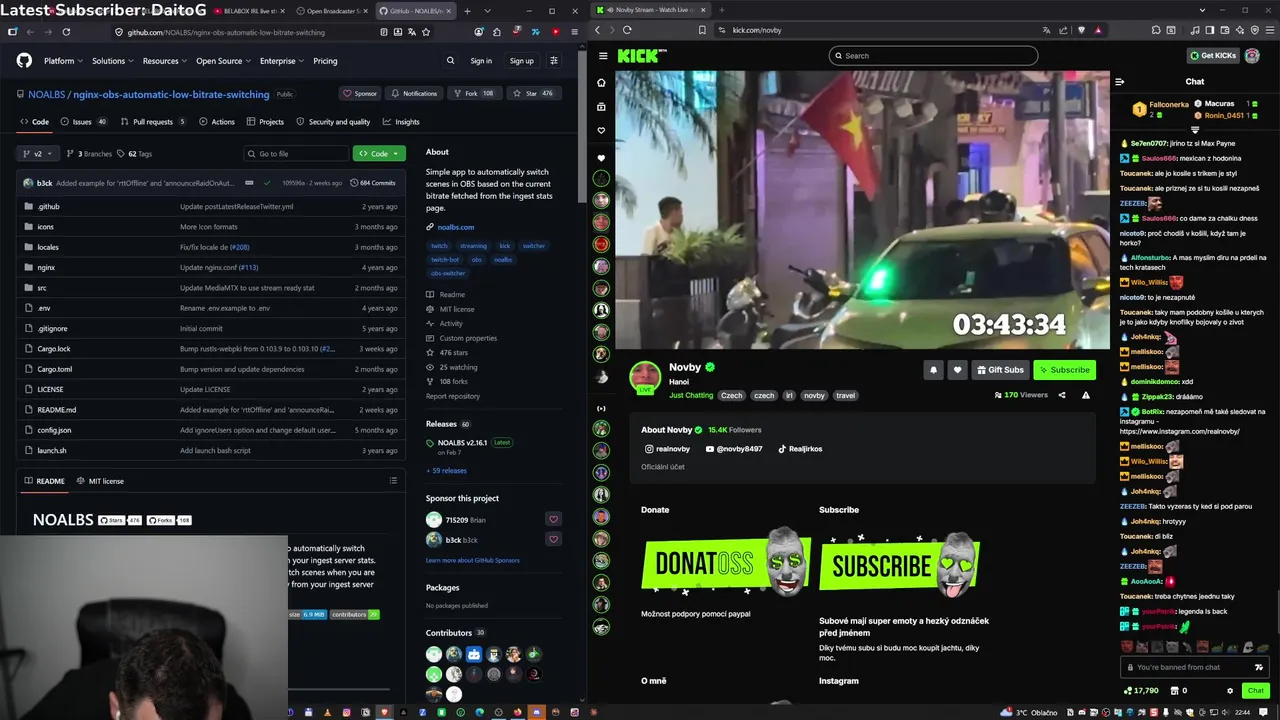Open Kick chat settings gear
Screen dimensions: 1280x720
[1230, 691]
